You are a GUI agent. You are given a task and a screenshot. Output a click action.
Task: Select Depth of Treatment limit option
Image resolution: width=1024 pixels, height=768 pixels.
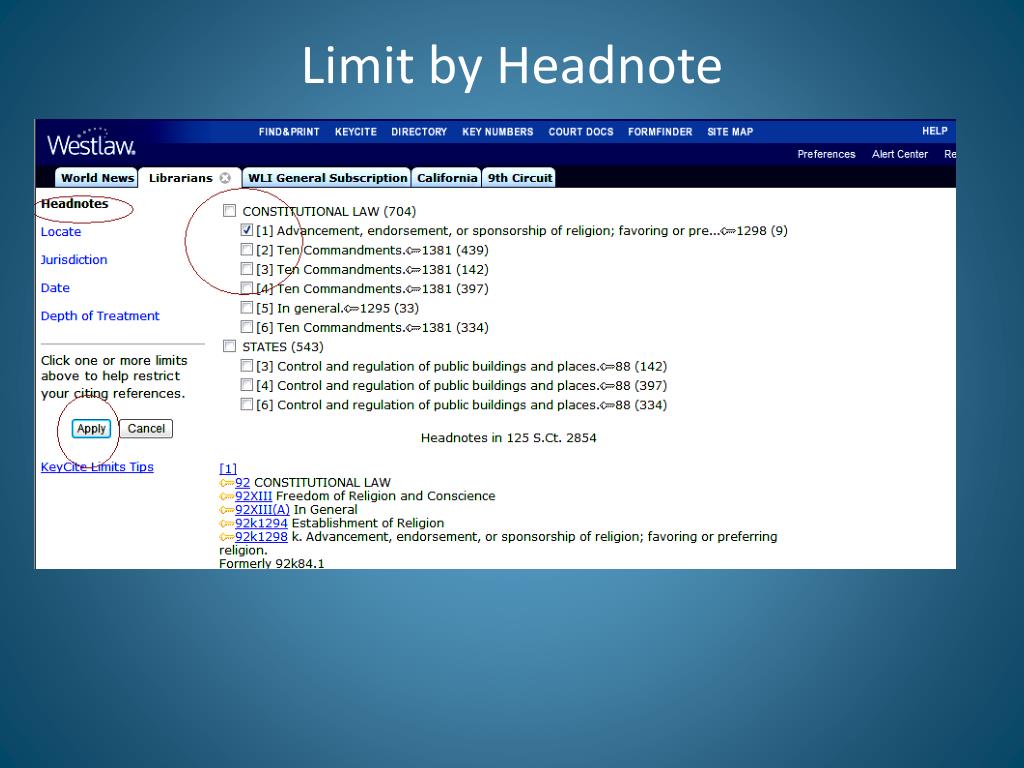(x=100, y=315)
